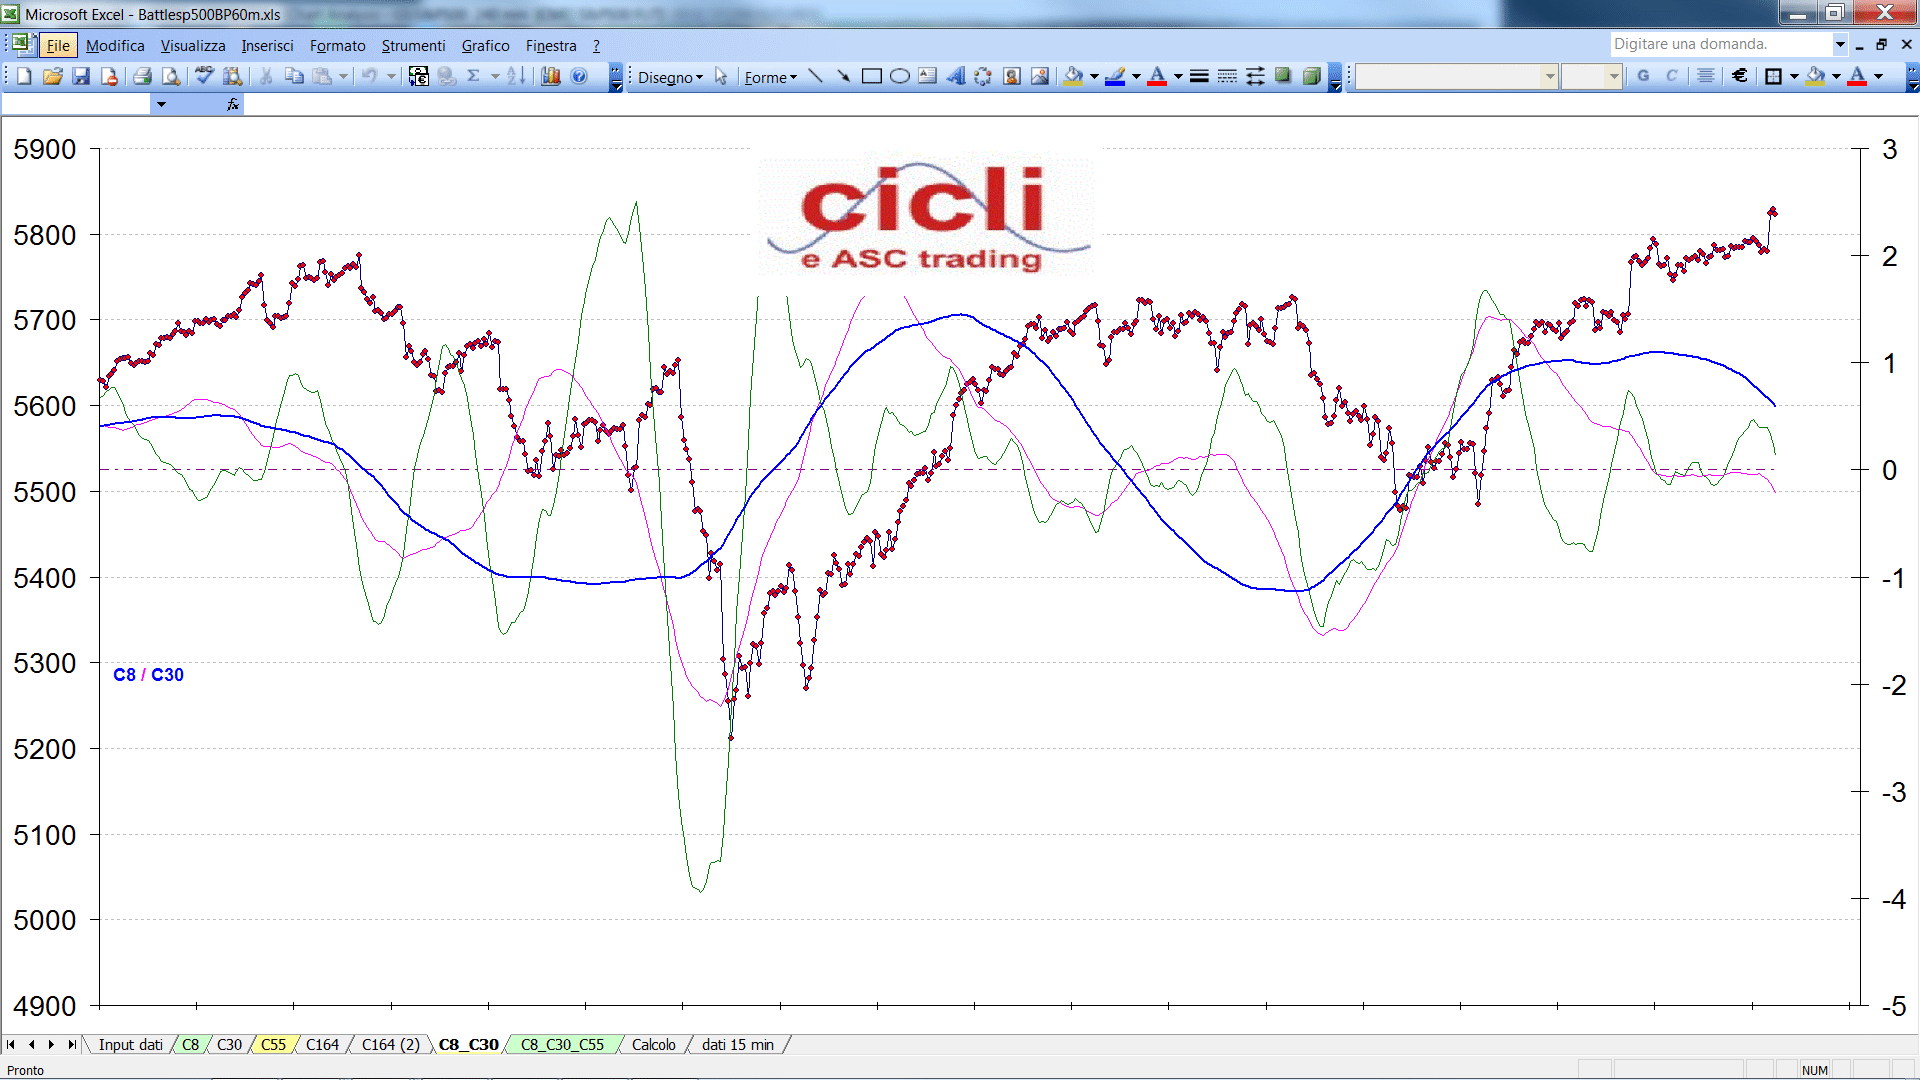Expand the paste options arrow

tap(343, 76)
